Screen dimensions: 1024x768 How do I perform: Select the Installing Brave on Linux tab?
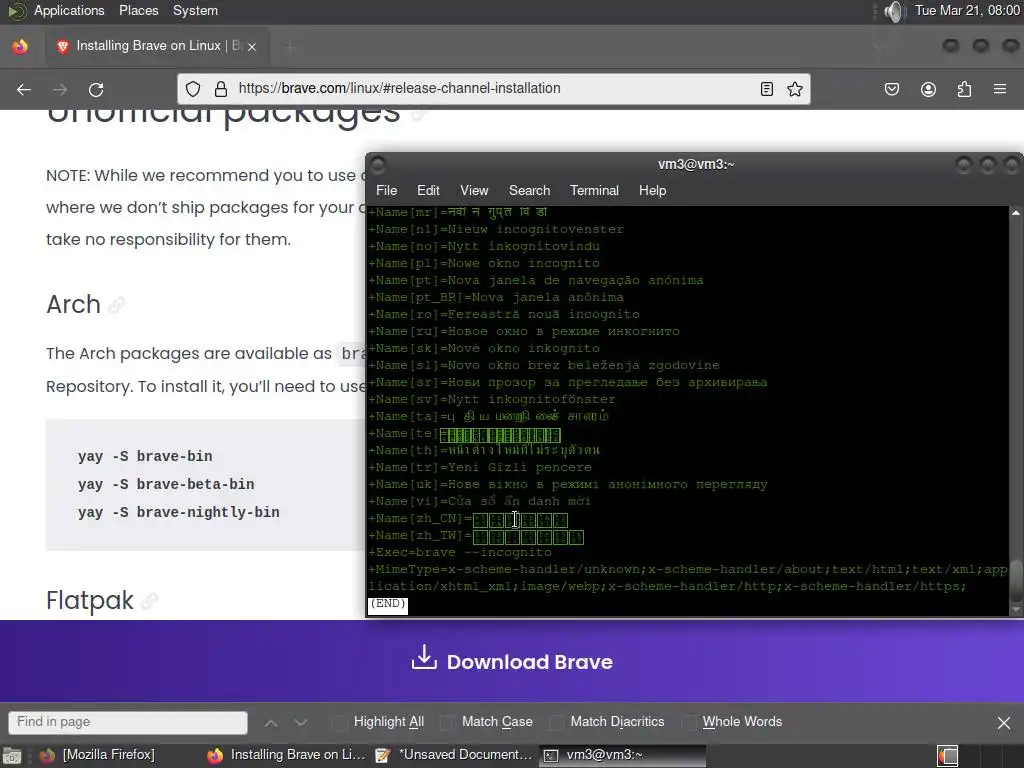click(157, 46)
